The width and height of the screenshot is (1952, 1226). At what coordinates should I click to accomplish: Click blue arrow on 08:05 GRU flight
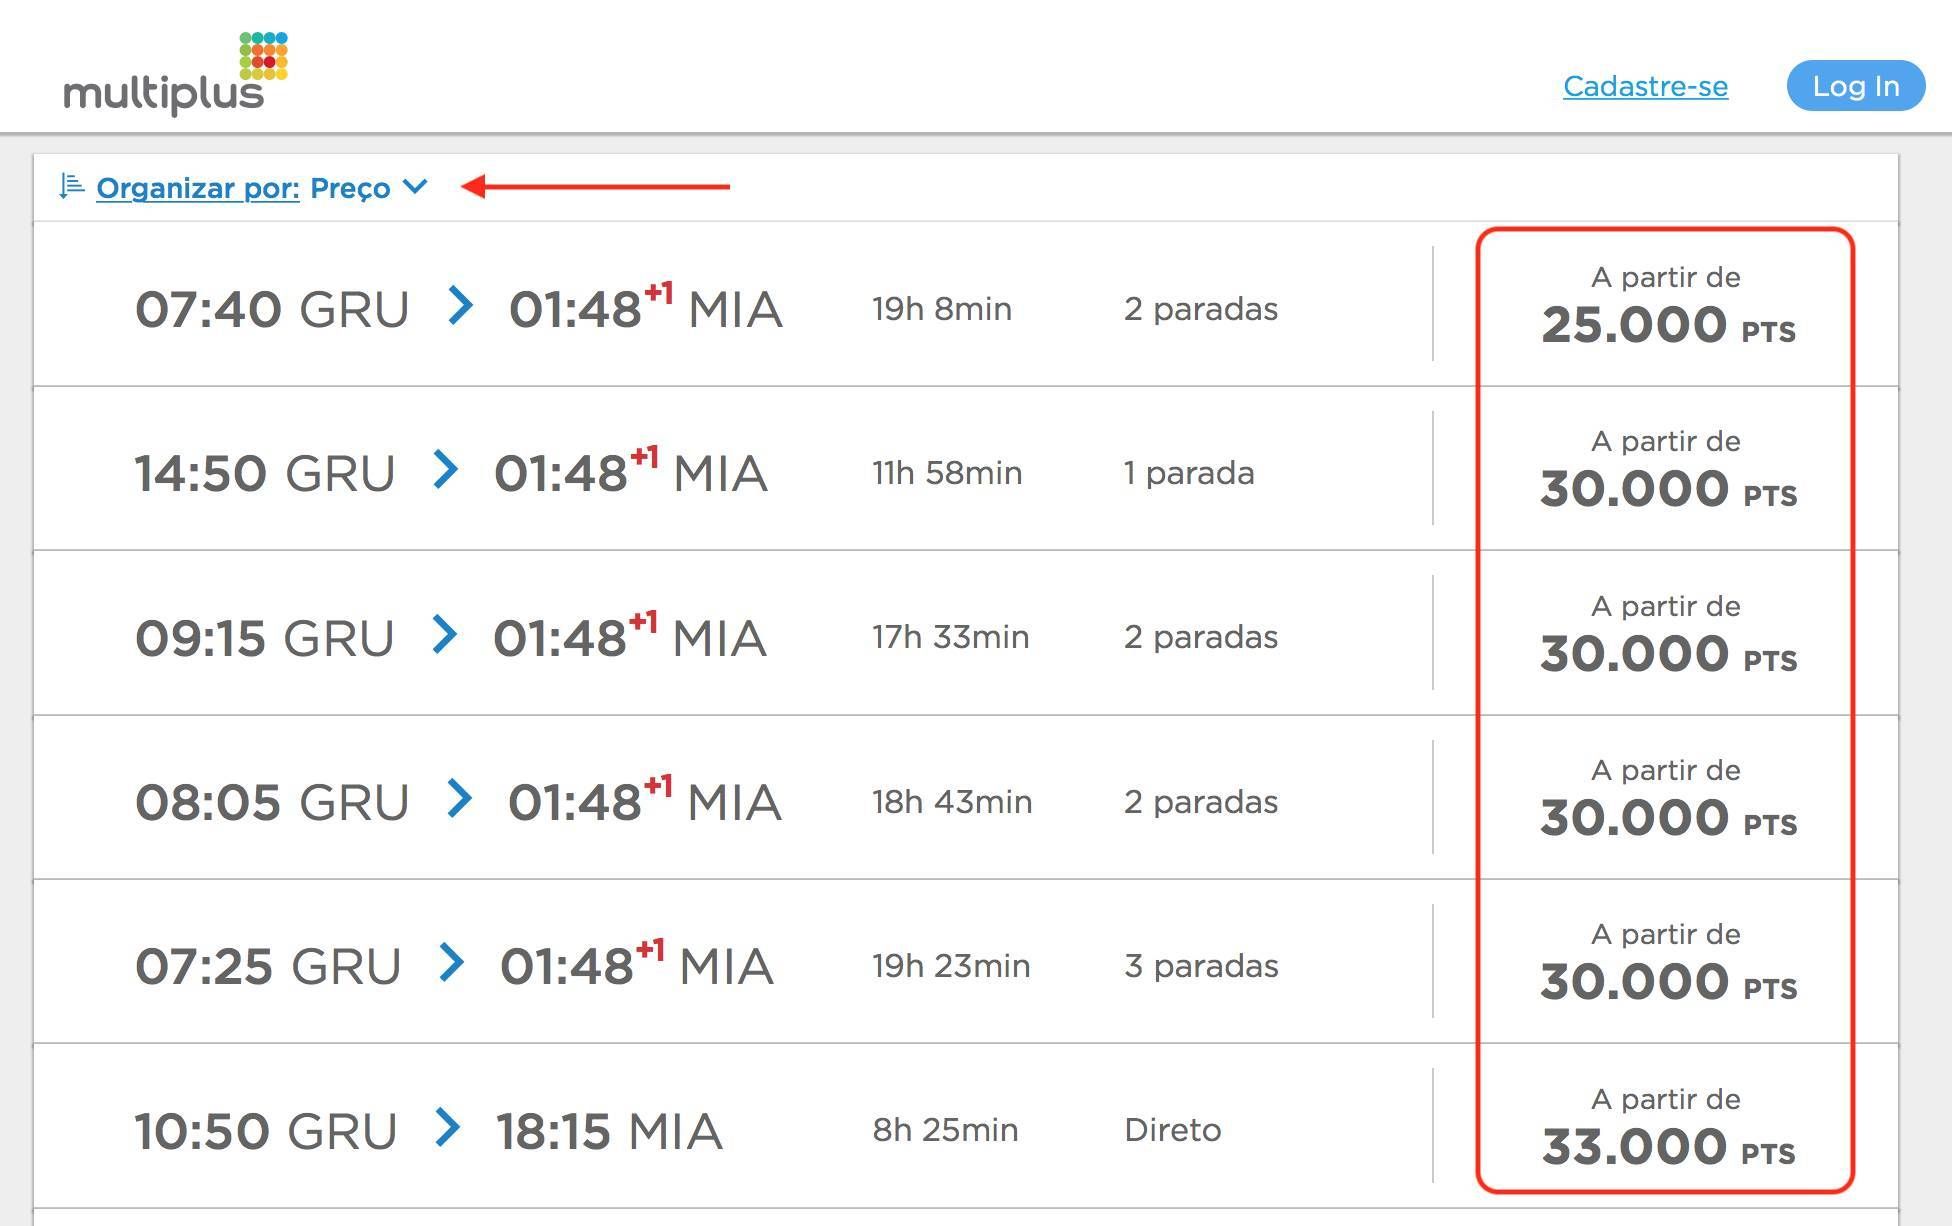tap(459, 799)
